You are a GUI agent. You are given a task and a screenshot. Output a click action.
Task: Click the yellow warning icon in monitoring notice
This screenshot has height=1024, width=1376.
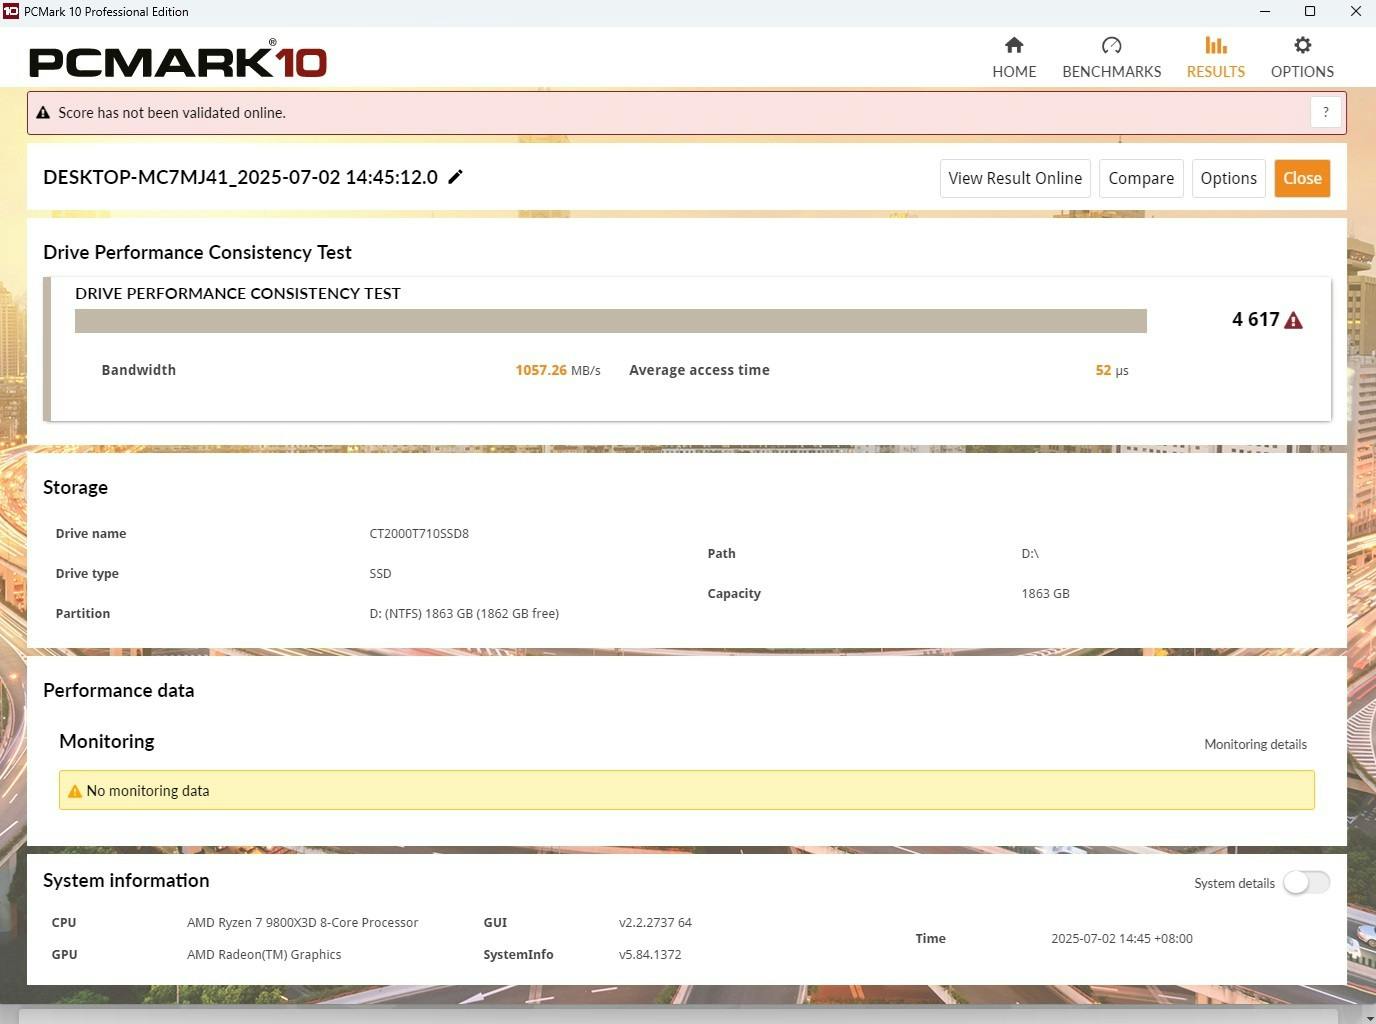click(x=74, y=791)
